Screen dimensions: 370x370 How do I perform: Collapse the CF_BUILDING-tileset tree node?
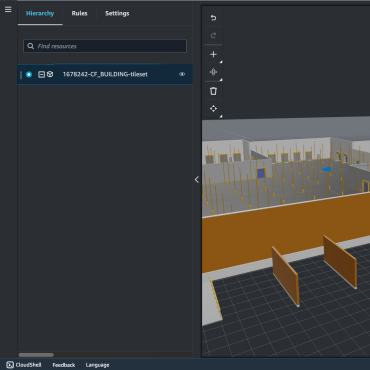(x=41, y=74)
